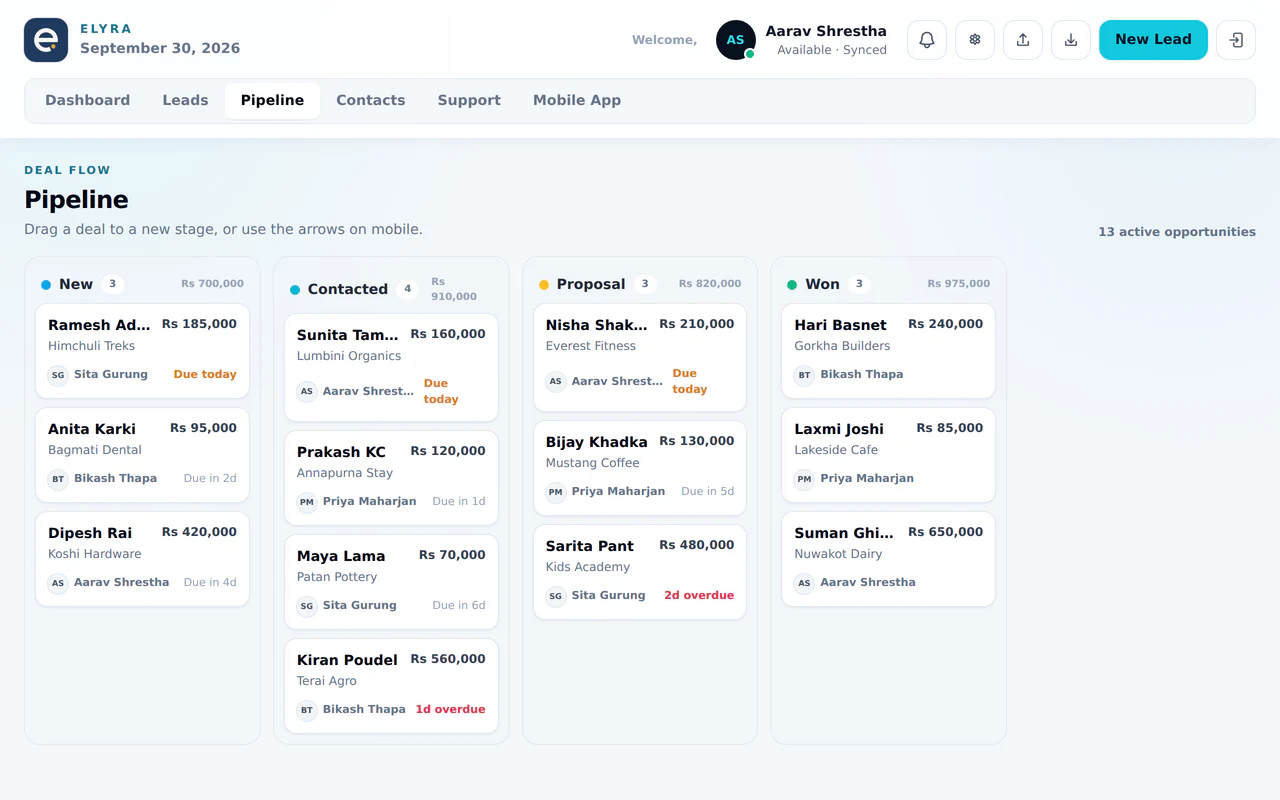Create a lead with New Lead button
This screenshot has height=800, width=1280.
point(1153,40)
